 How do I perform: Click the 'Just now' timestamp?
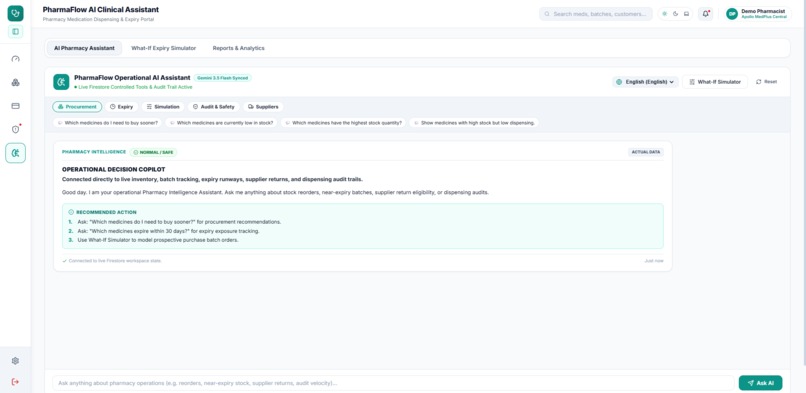(654, 261)
